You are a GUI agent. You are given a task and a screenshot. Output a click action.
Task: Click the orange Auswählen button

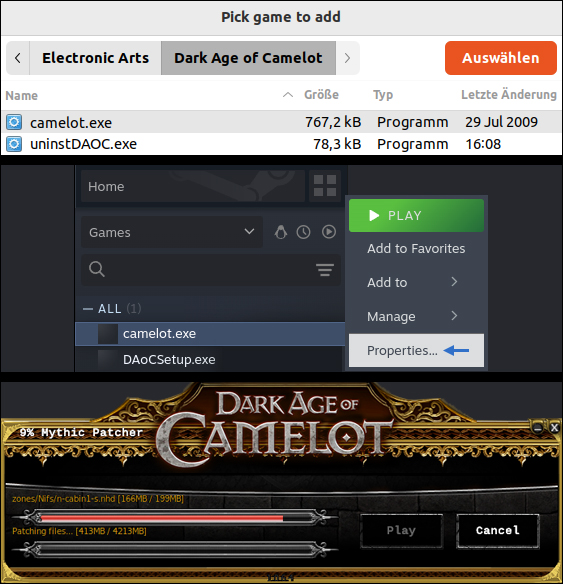pyautogui.click(x=501, y=58)
